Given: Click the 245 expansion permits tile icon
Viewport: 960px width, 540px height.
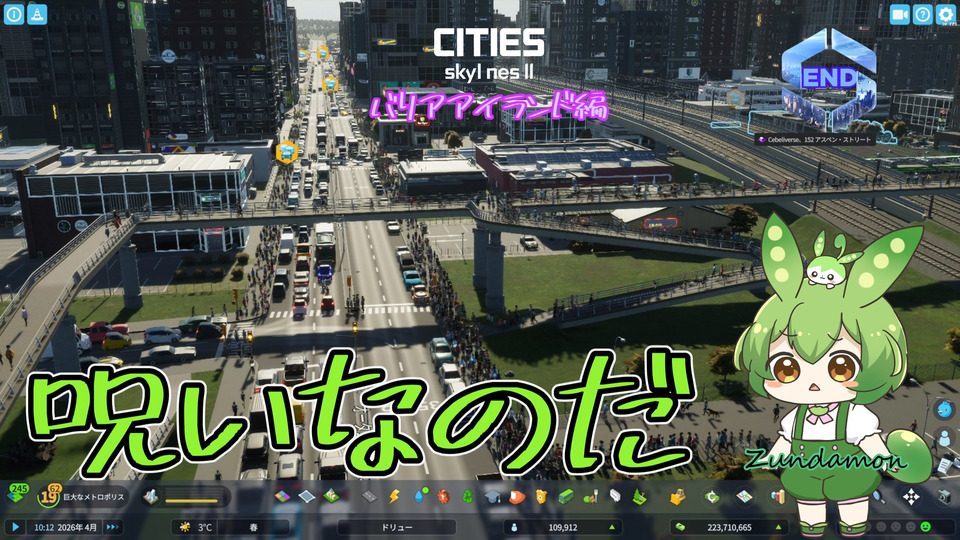Looking at the screenshot, I should 18,495.
